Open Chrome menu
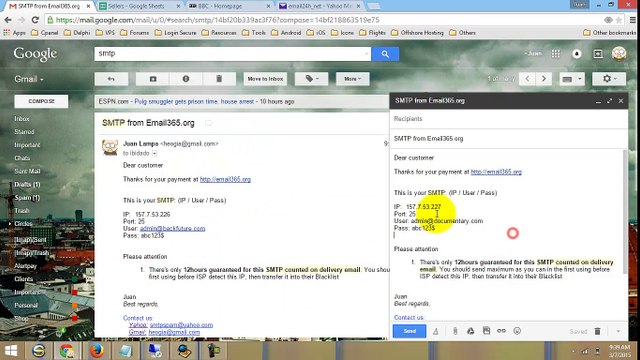This screenshot has height=360, width=640. pos(632,20)
